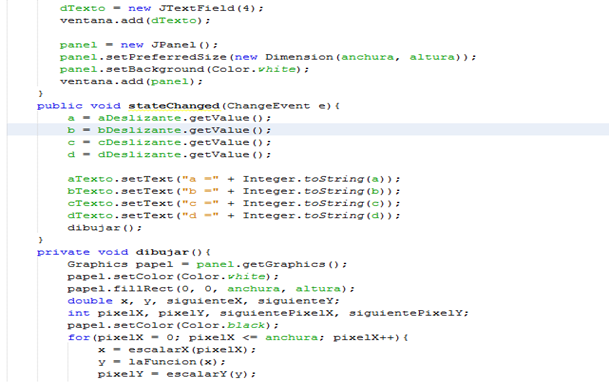
Task: Click the dTexto.setText line
Action: [233, 215]
